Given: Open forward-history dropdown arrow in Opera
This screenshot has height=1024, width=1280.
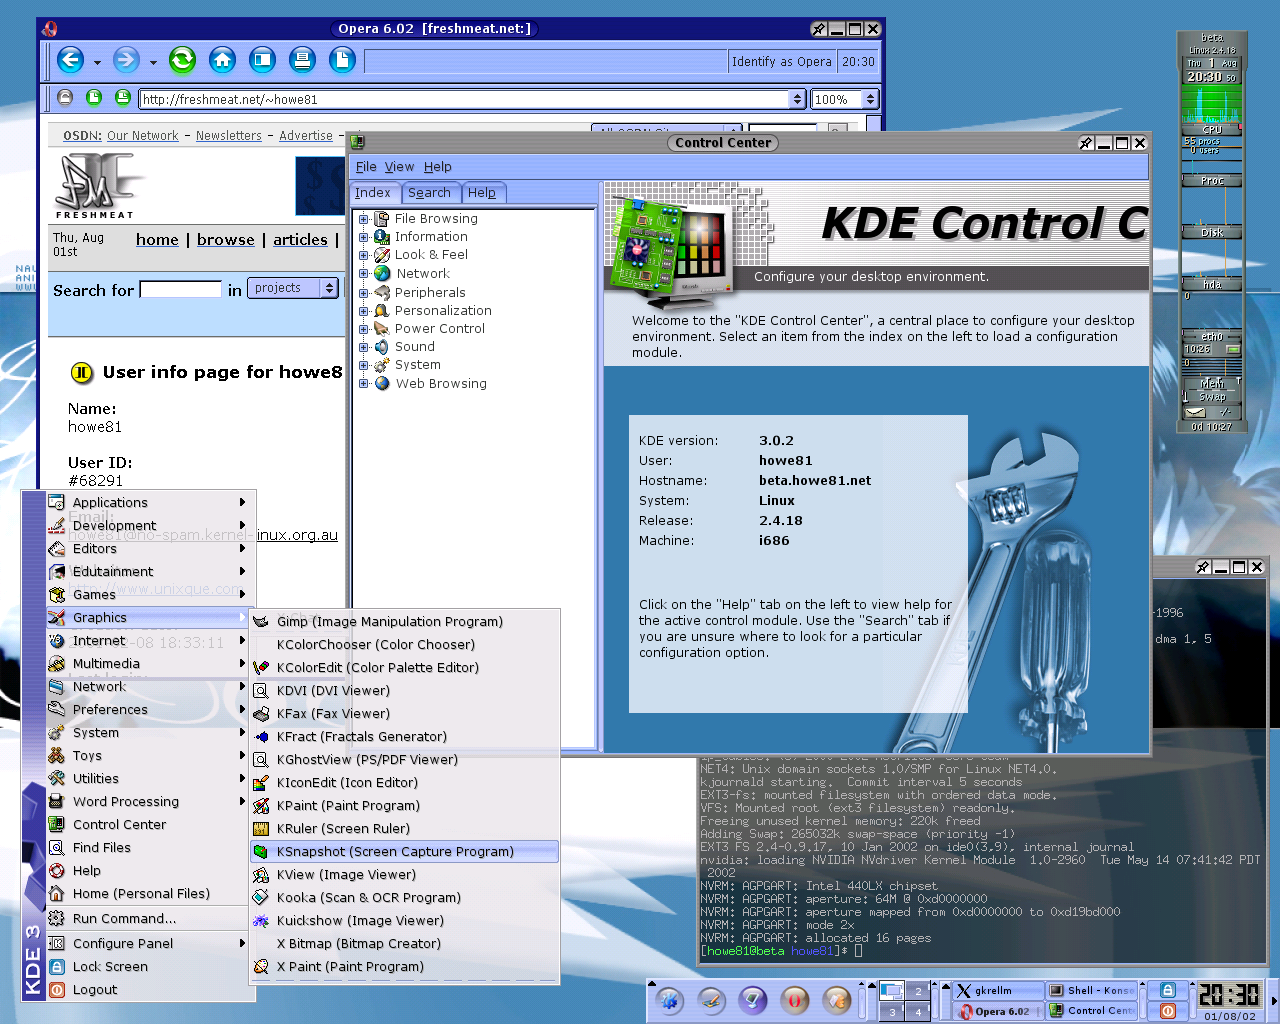Looking at the screenshot, I should coord(153,63).
